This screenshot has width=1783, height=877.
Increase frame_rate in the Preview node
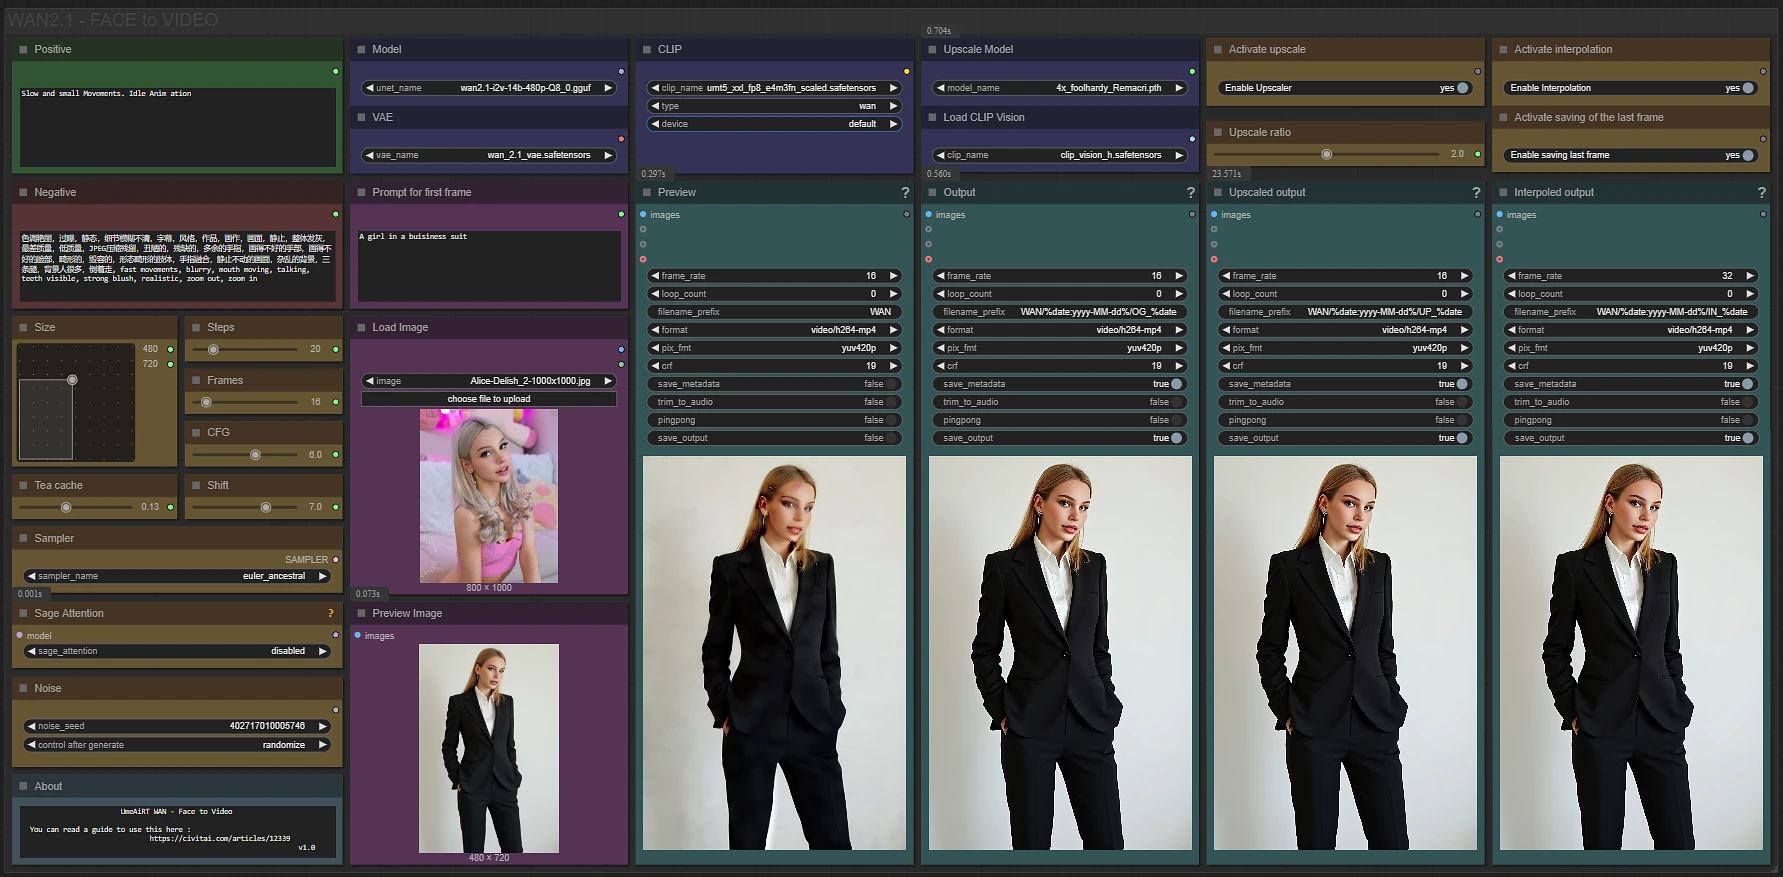(x=894, y=276)
